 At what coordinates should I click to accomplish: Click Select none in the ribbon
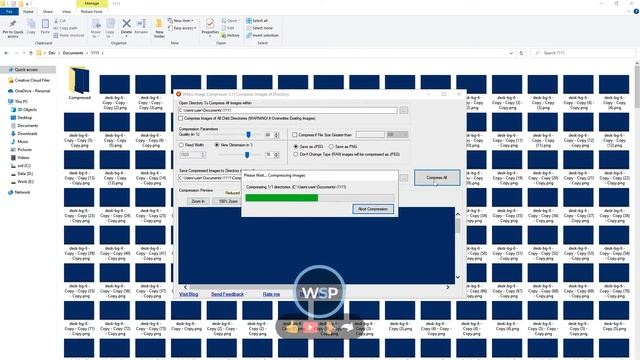coord(260,28)
